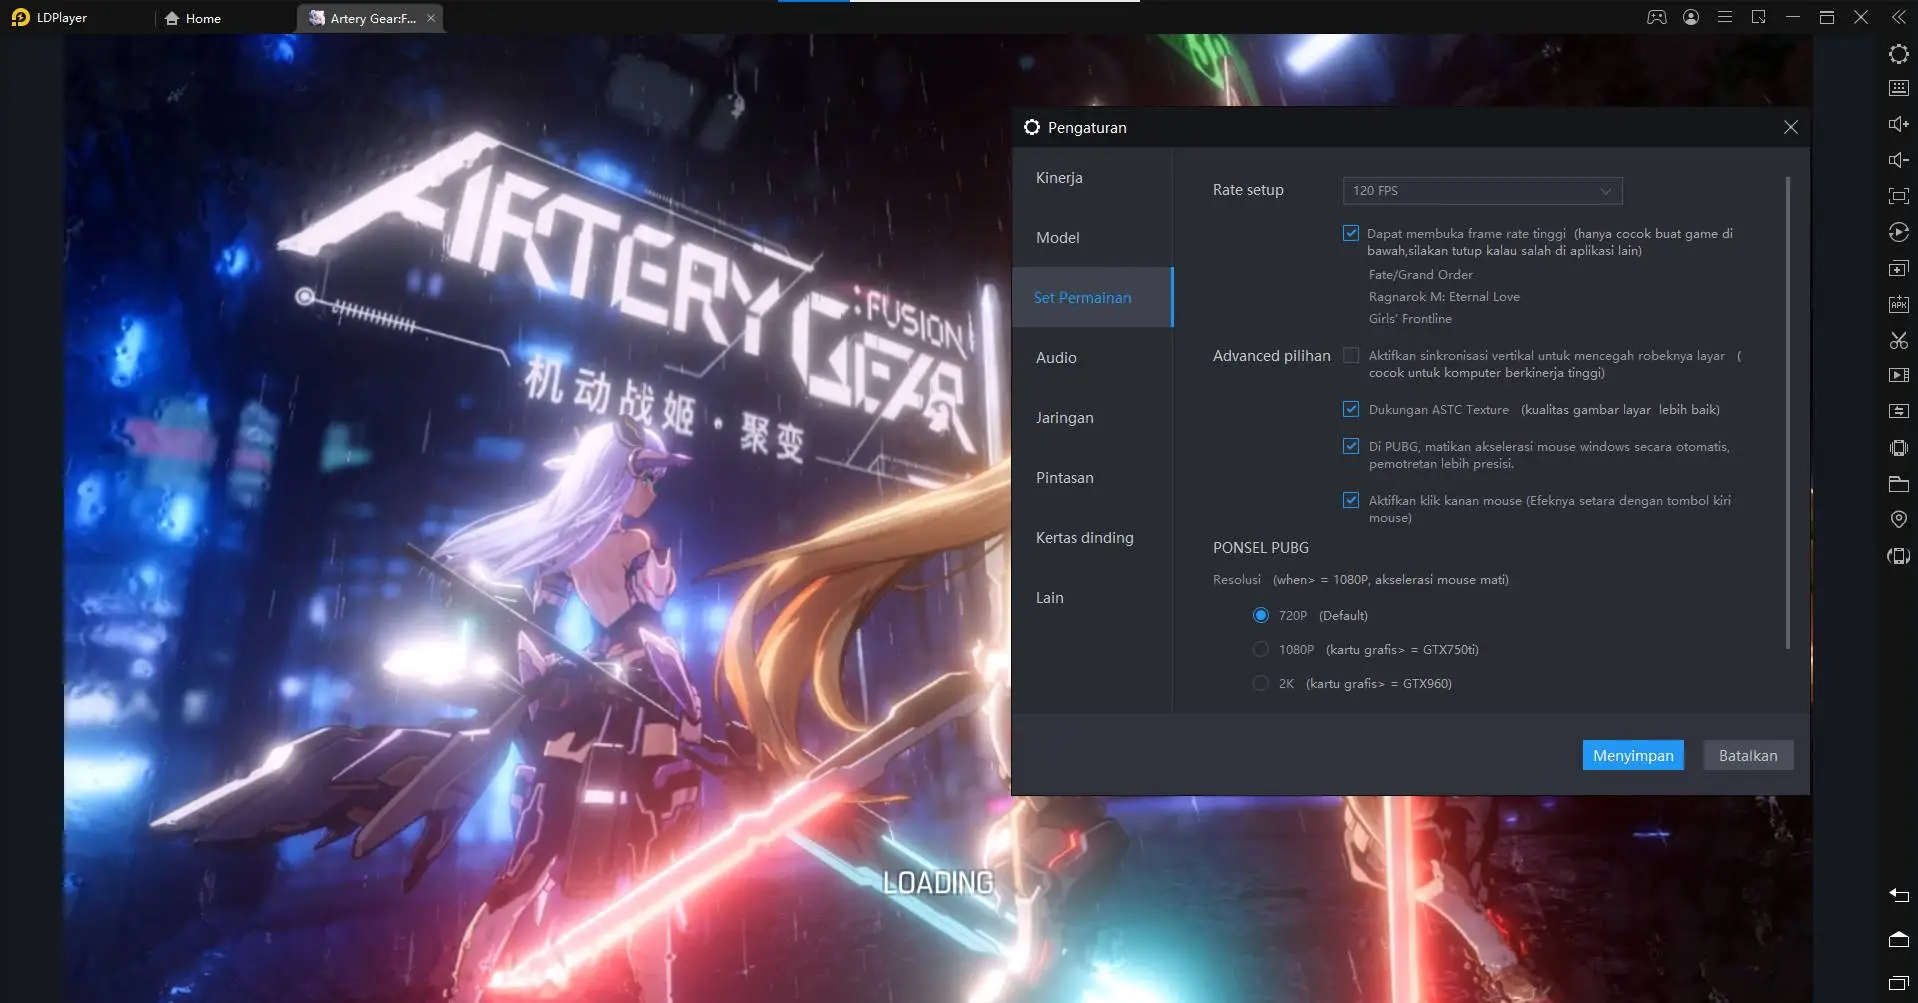Toggle fullscreen mode in the sidebar
Screen dimensions: 1918x1003
(x=1898, y=196)
